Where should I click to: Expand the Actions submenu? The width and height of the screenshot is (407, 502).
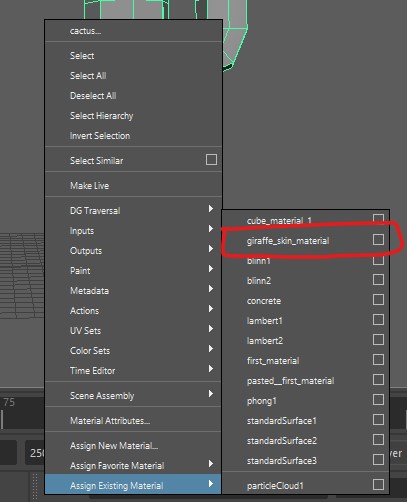133,310
